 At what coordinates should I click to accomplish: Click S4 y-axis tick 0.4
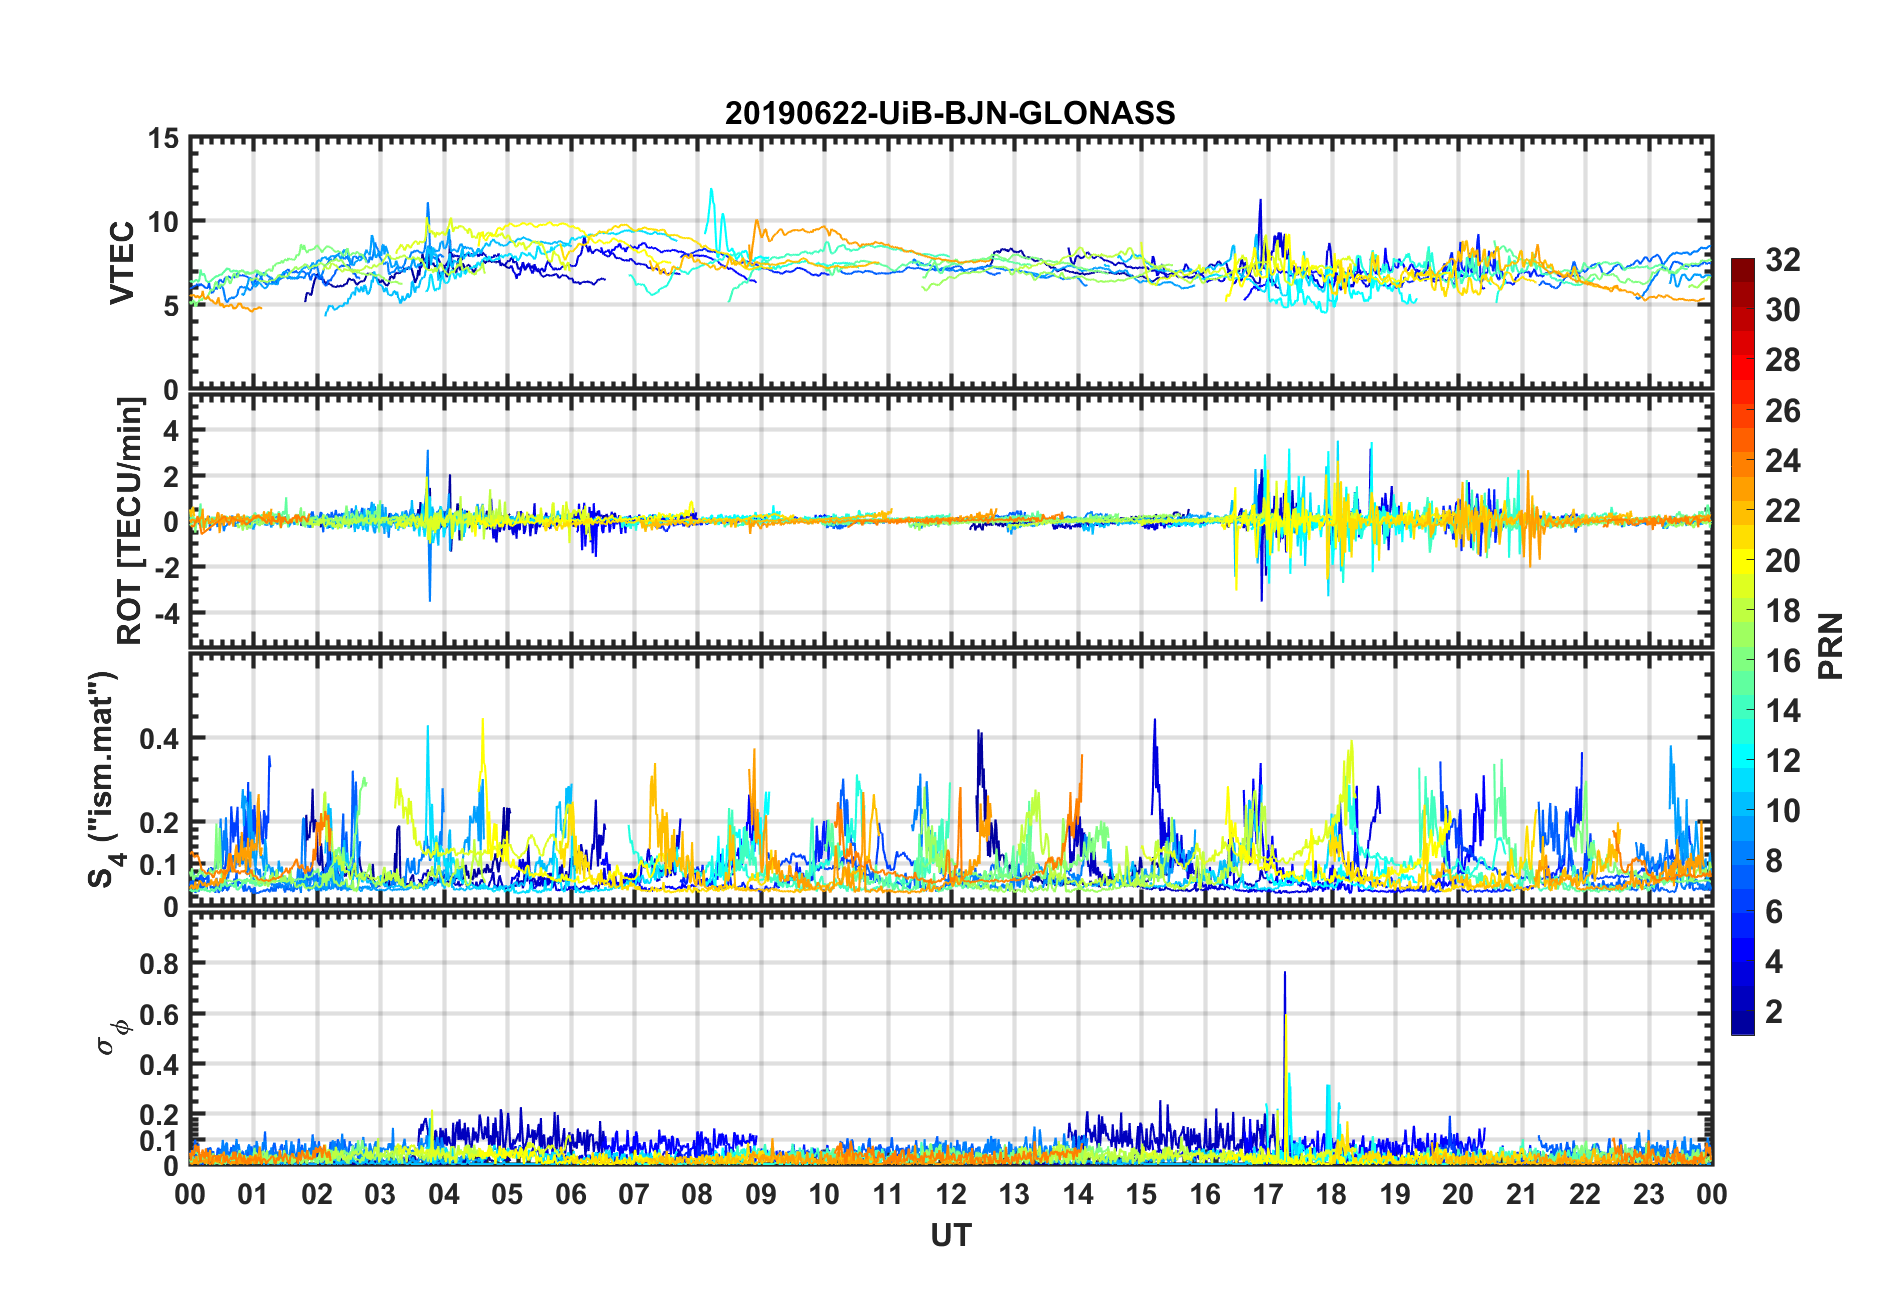[x=160, y=739]
